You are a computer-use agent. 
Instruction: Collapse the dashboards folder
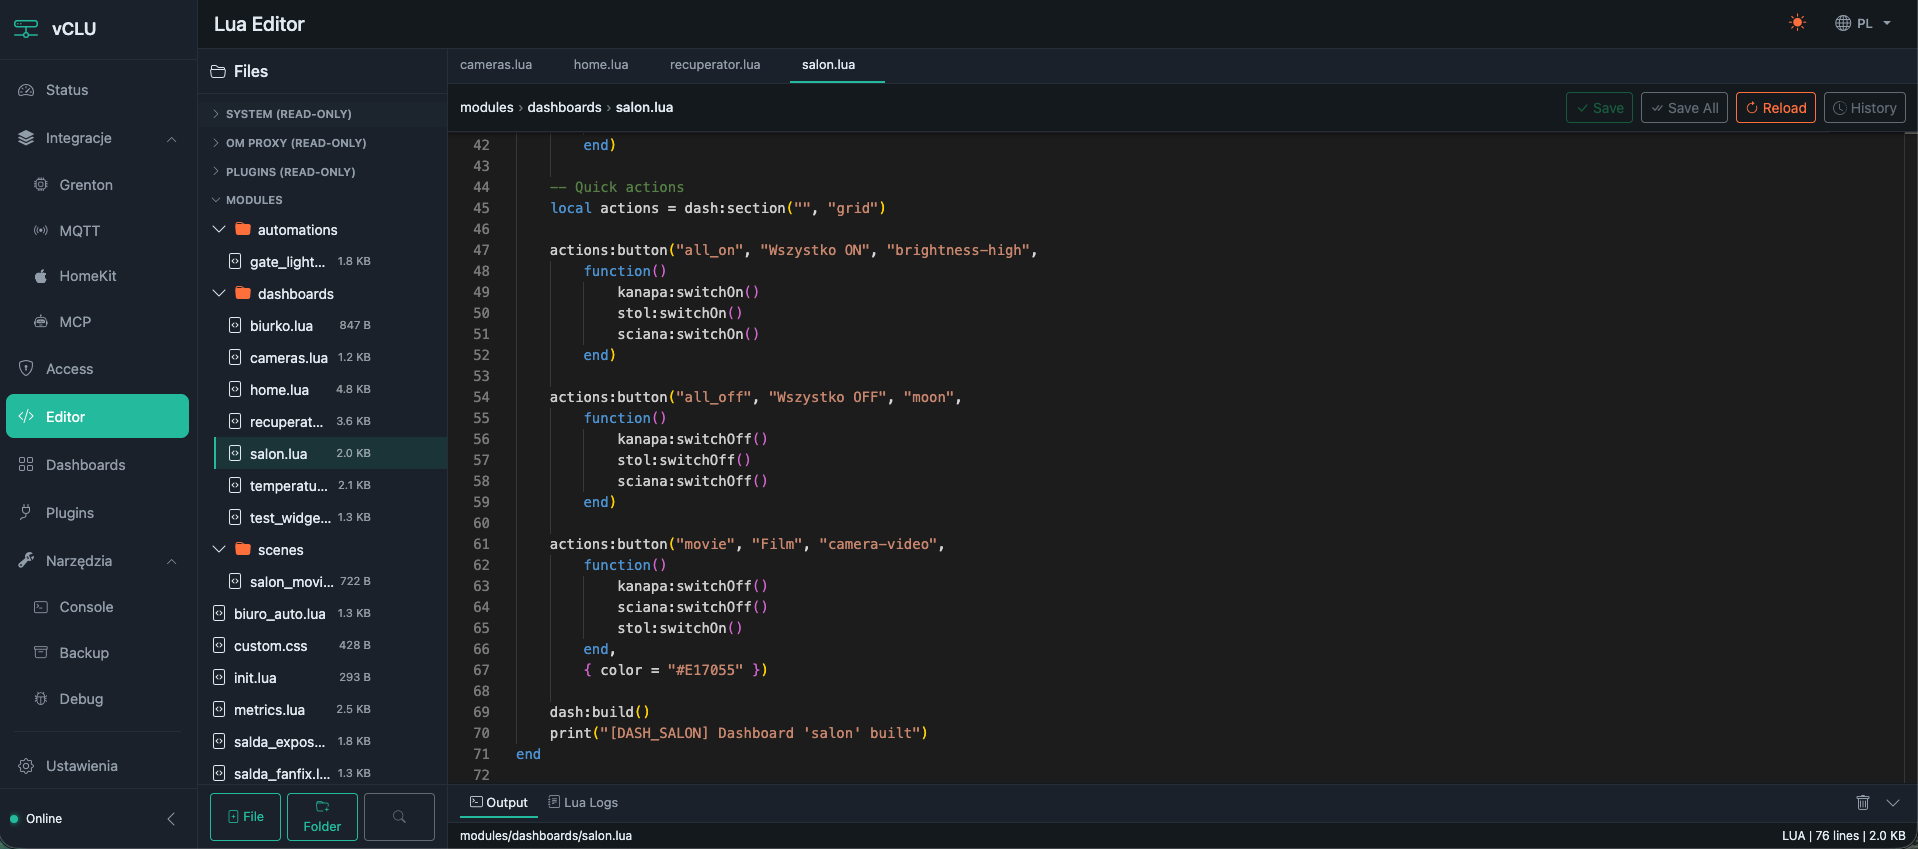[219, 294]
